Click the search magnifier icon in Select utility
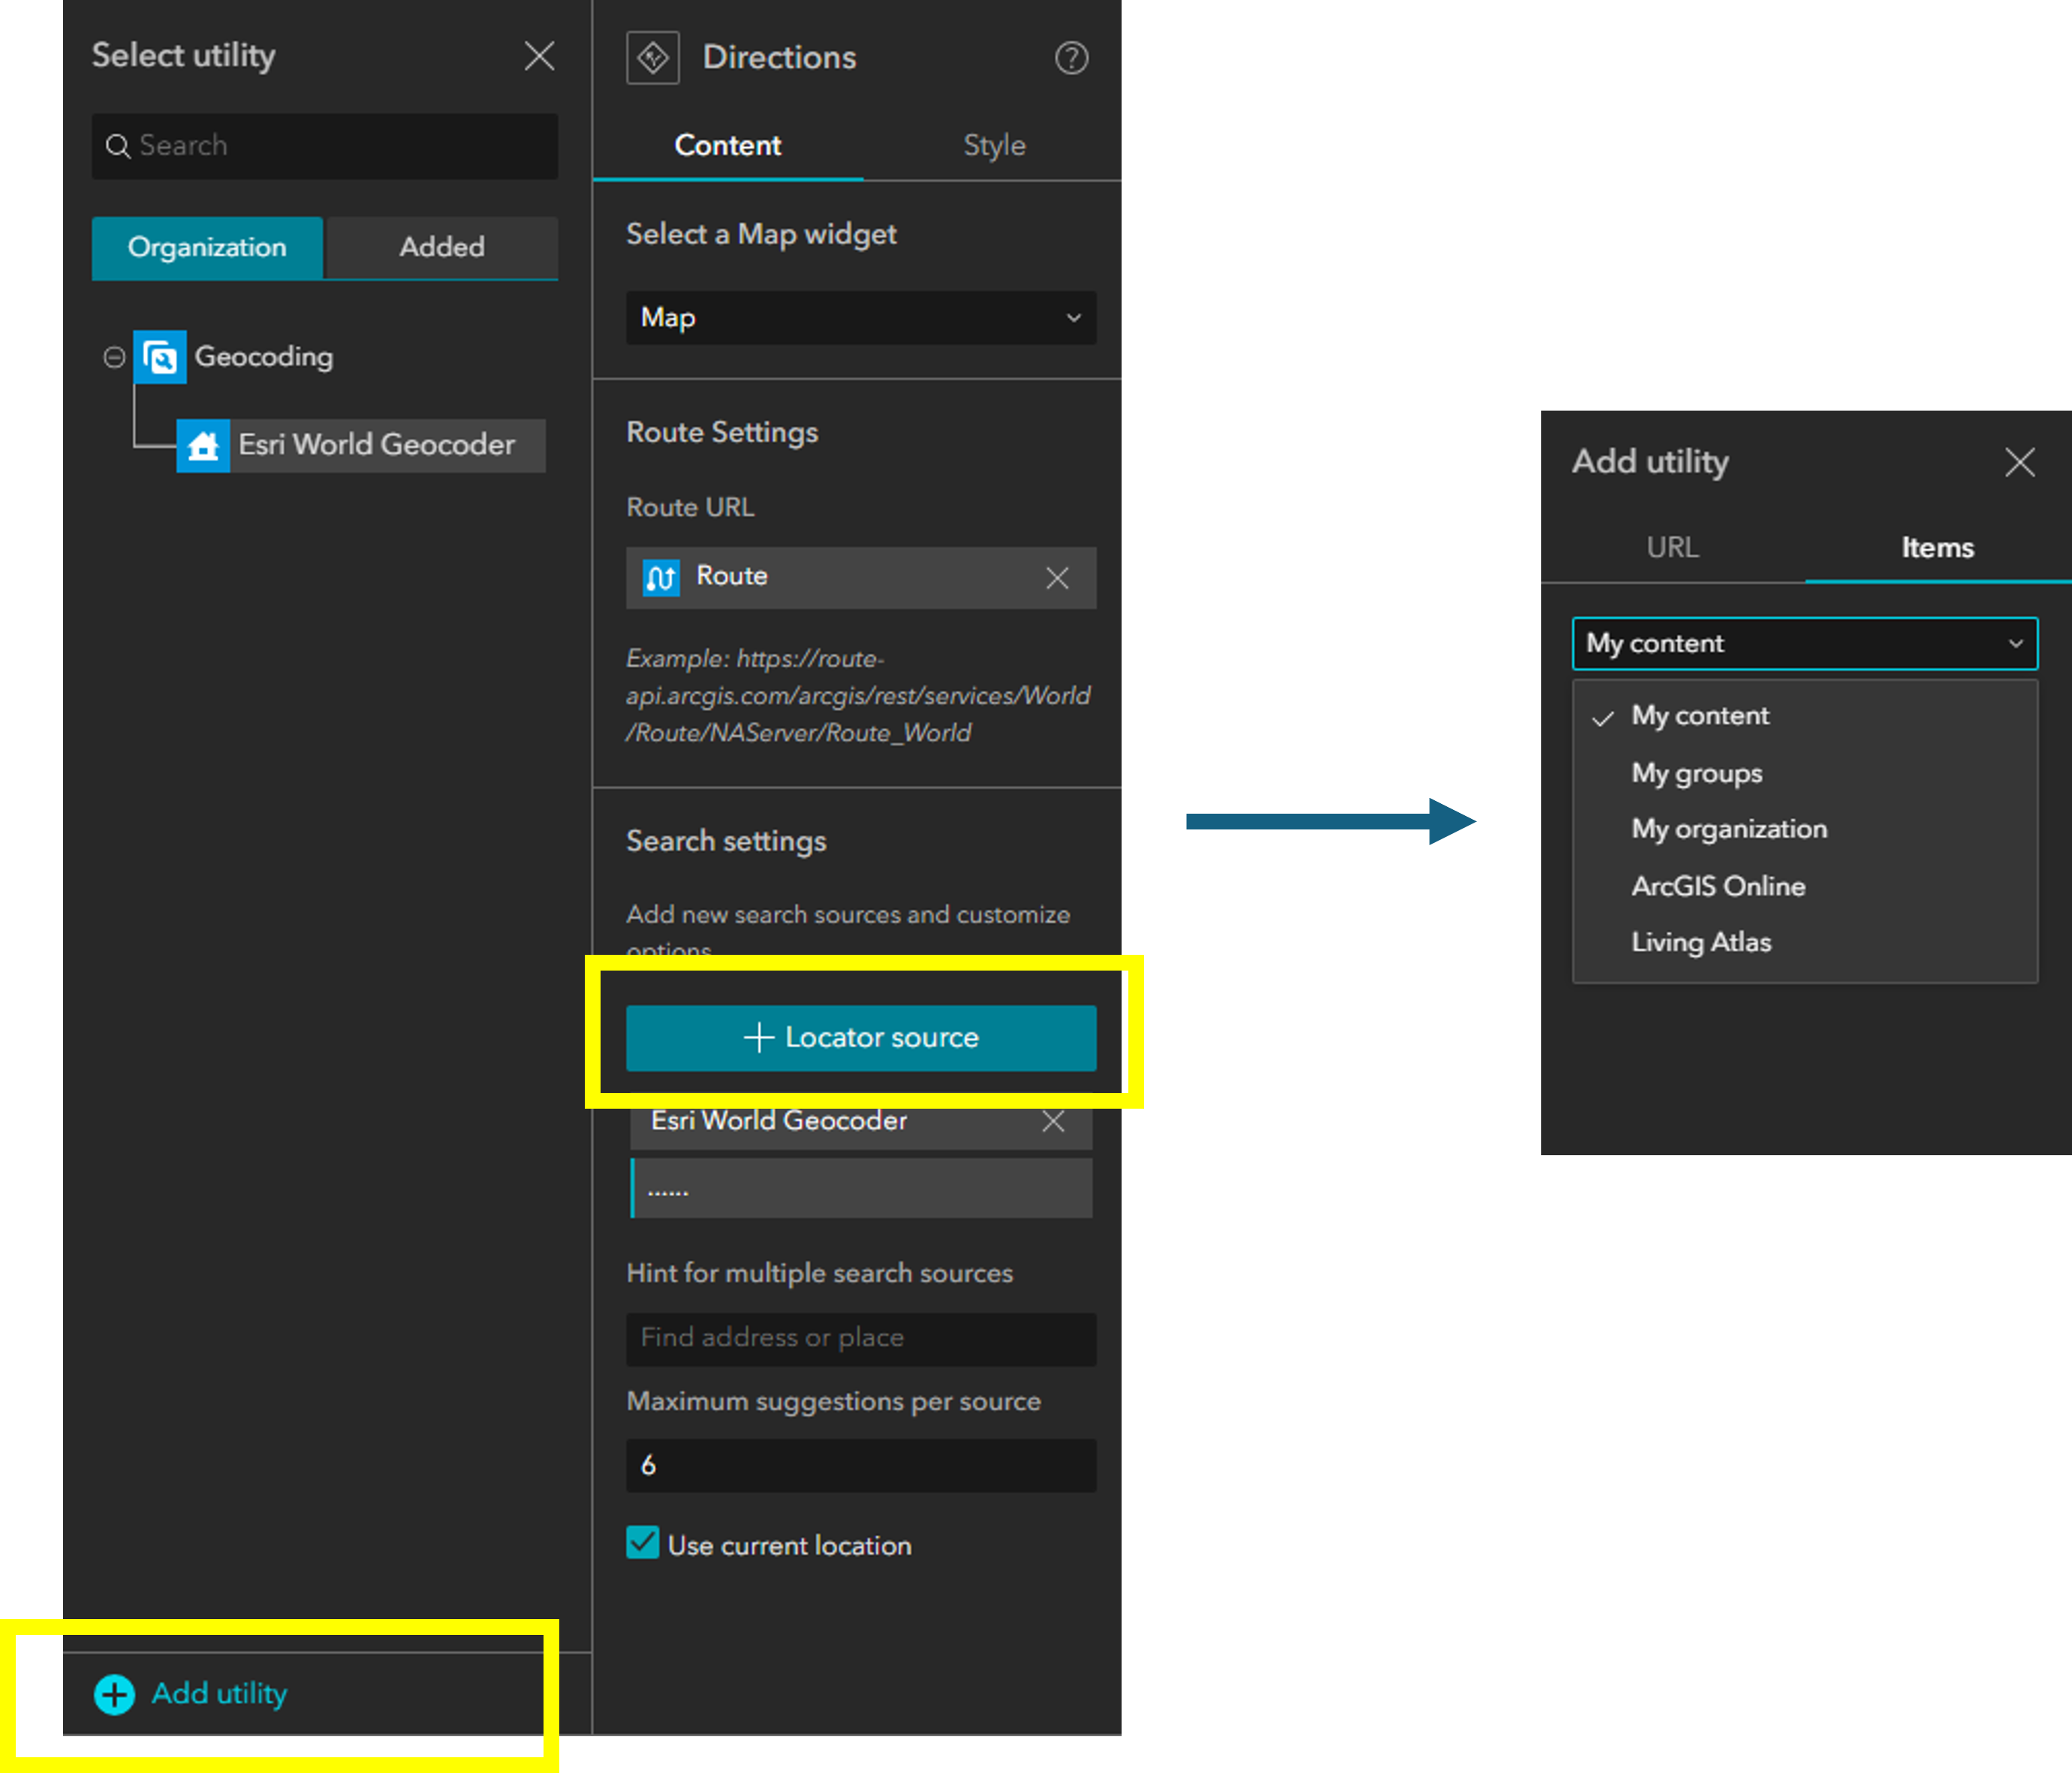 pos(118,146)
